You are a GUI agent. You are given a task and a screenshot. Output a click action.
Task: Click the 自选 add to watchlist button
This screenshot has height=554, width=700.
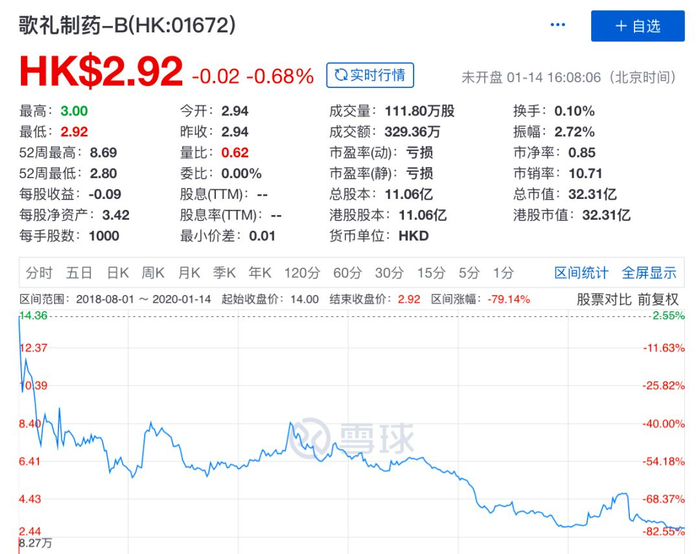(638, 26)
